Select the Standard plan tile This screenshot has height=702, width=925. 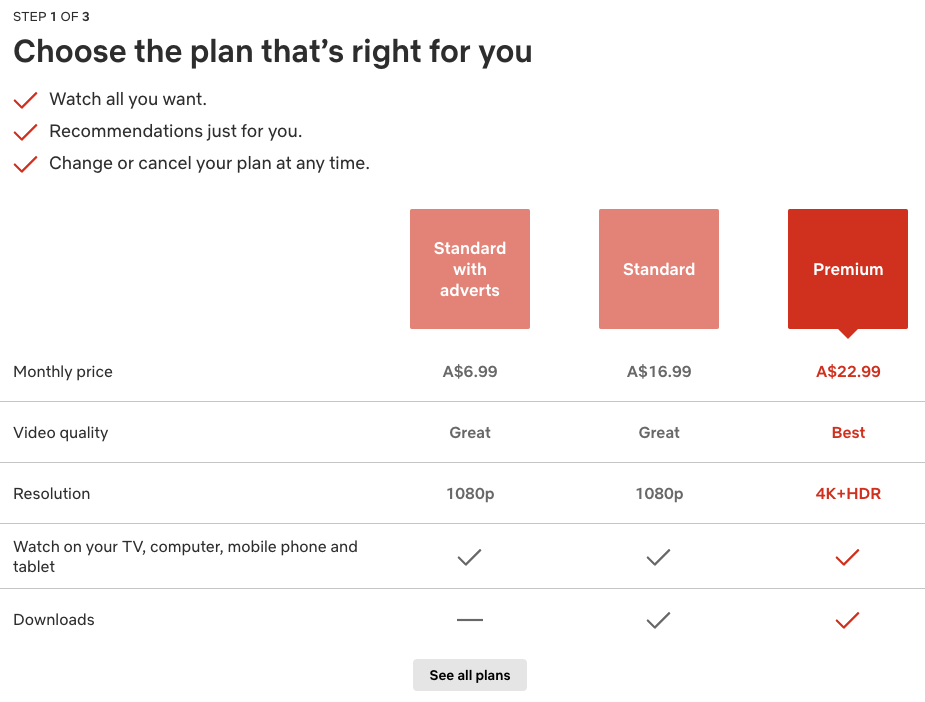[x=659, y=269]
